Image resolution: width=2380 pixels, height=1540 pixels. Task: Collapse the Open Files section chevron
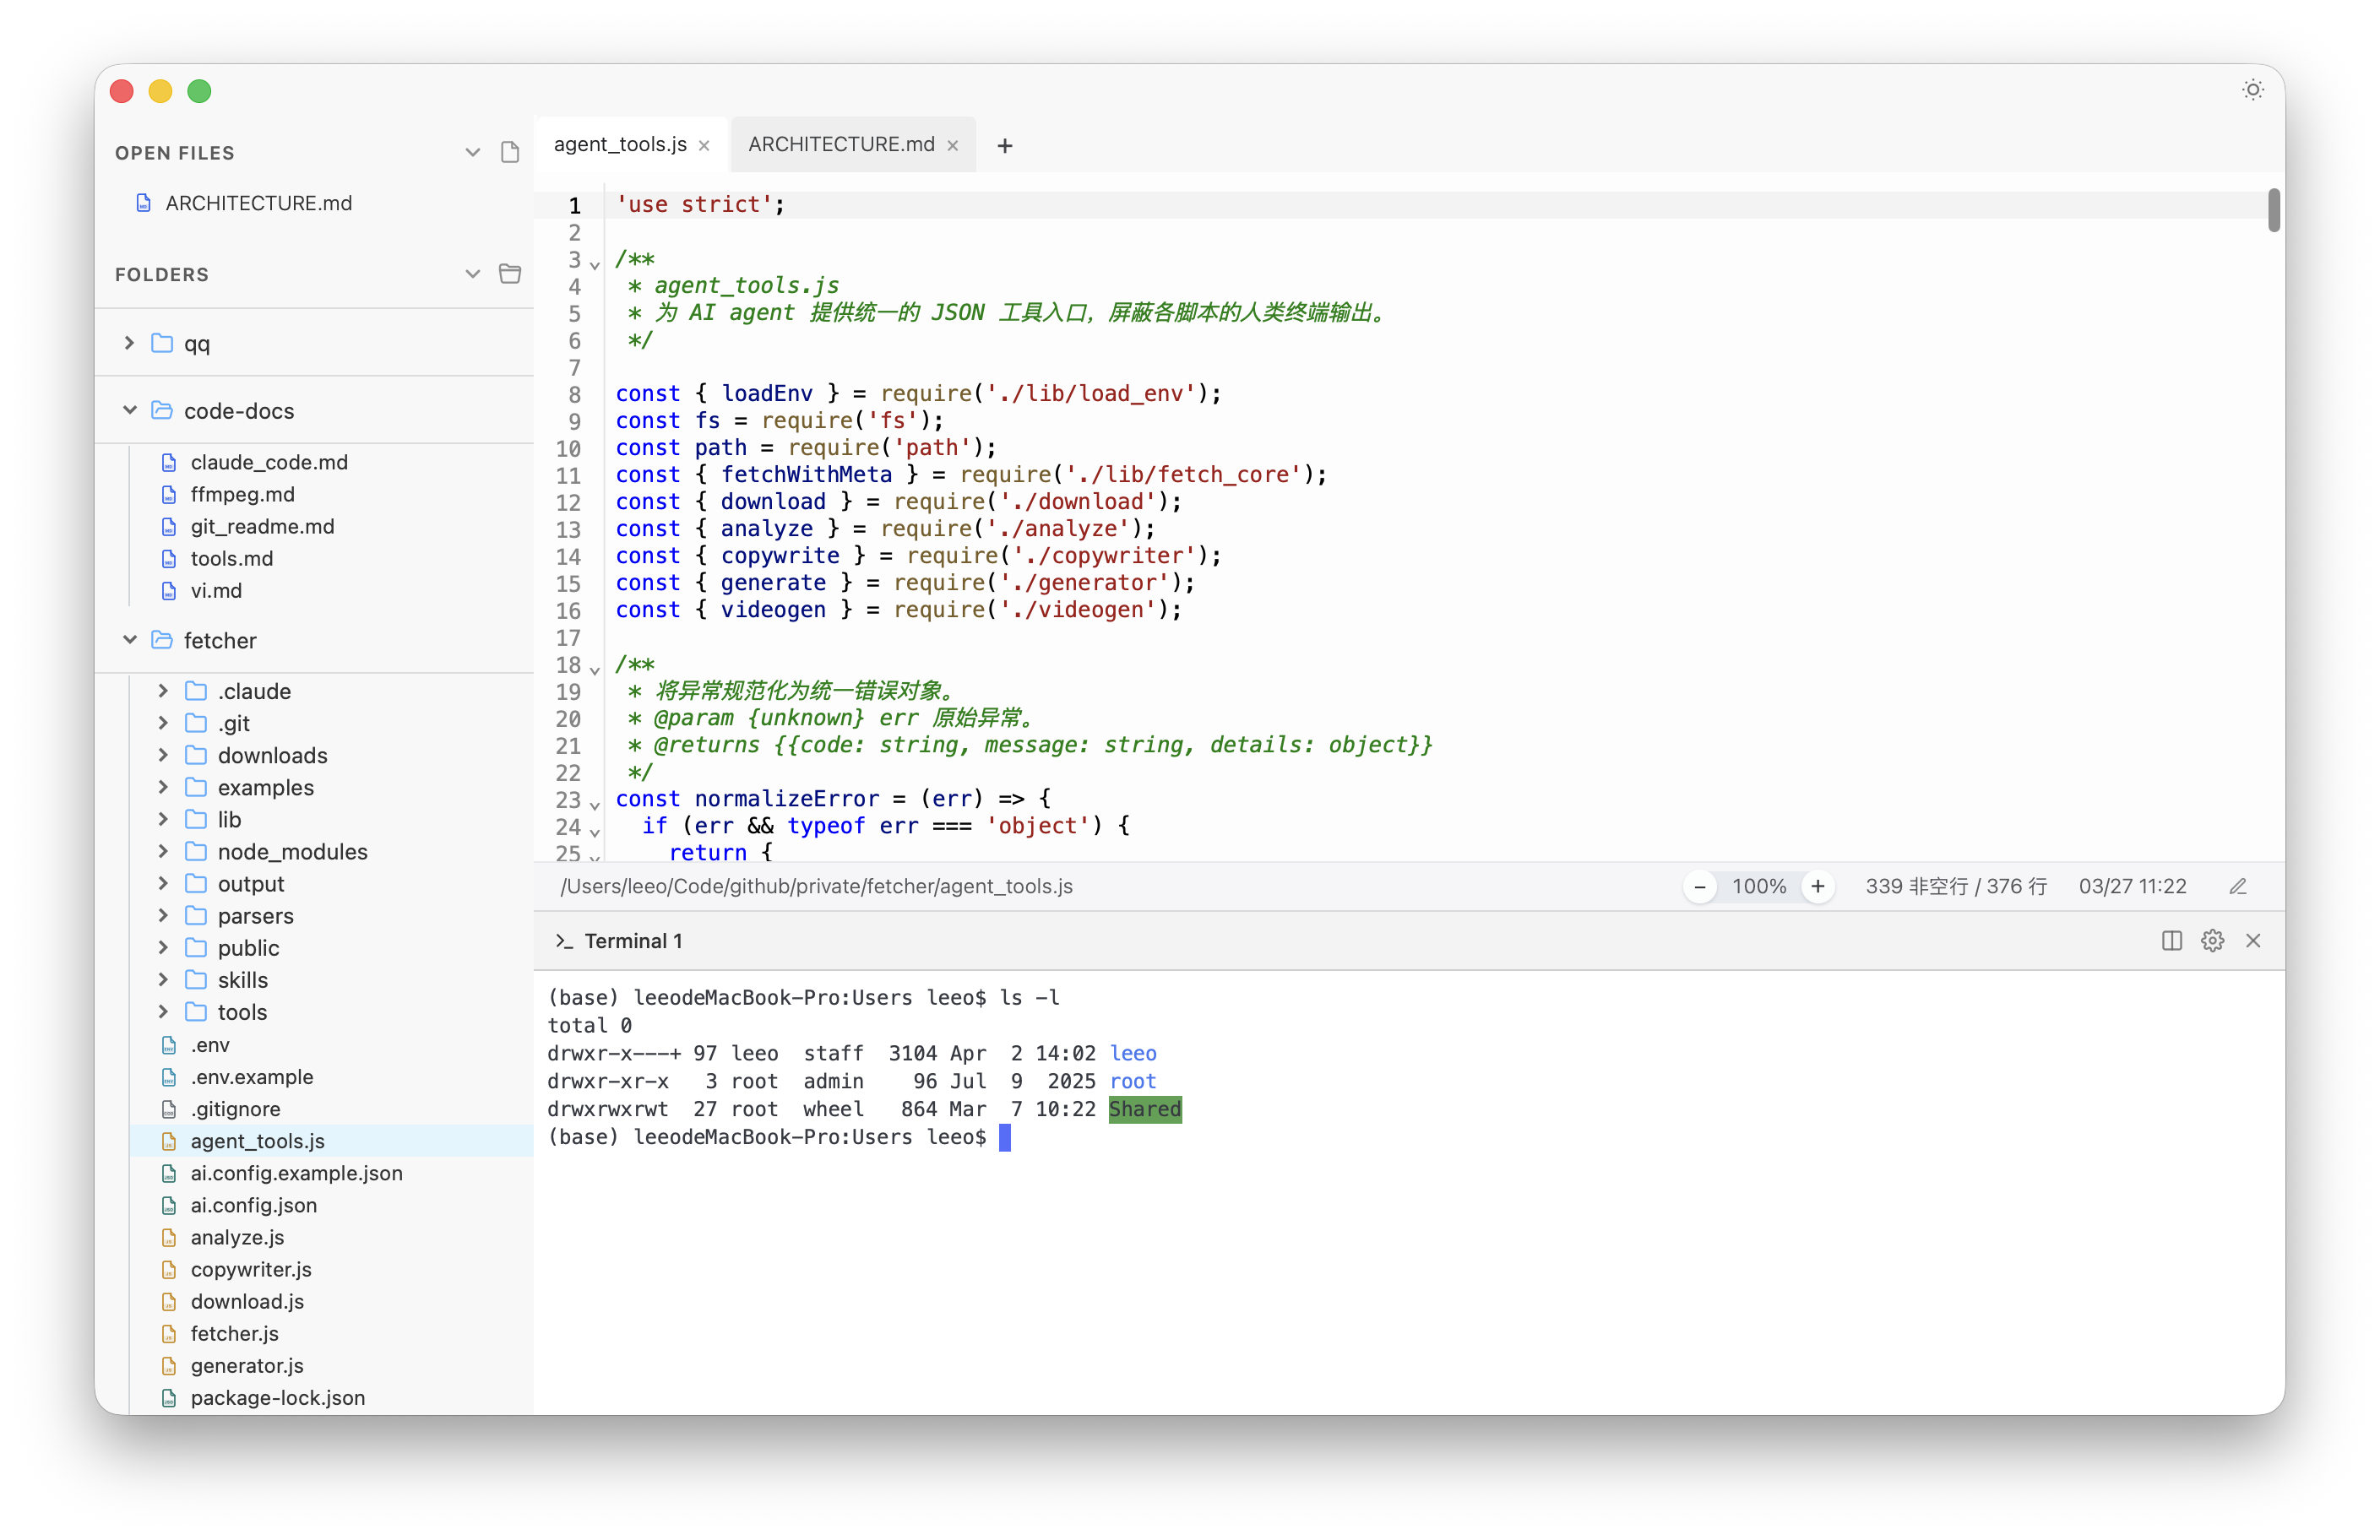tap(472, 152)
